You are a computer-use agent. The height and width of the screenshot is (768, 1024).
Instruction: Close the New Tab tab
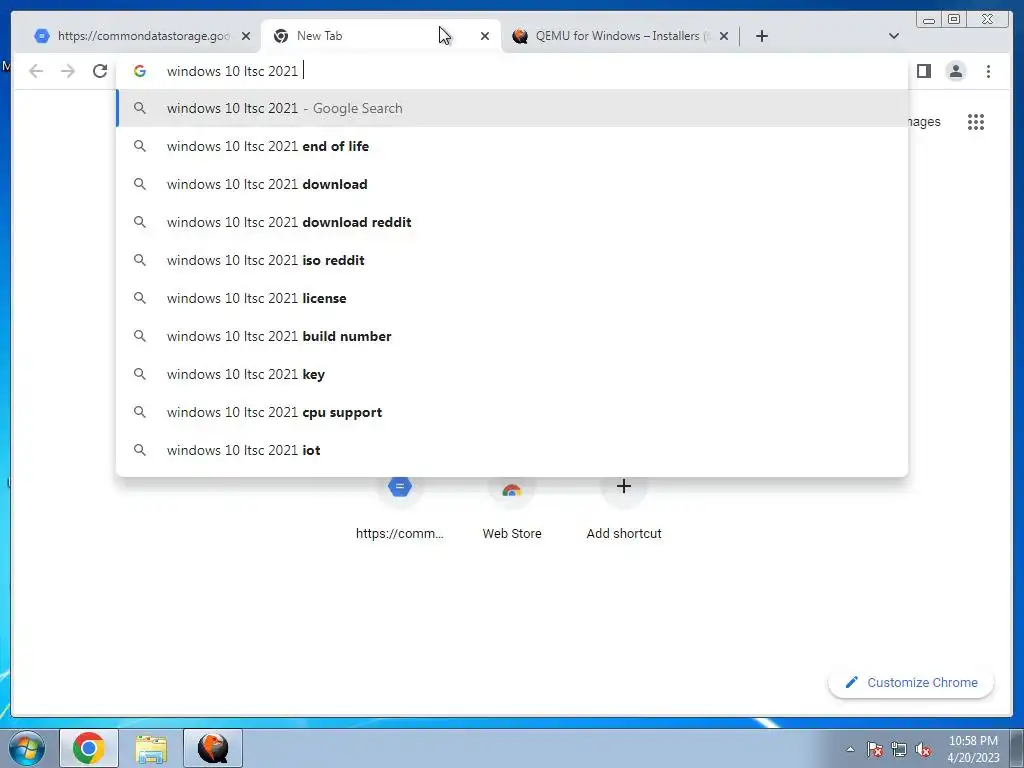[x=485, y=36]
